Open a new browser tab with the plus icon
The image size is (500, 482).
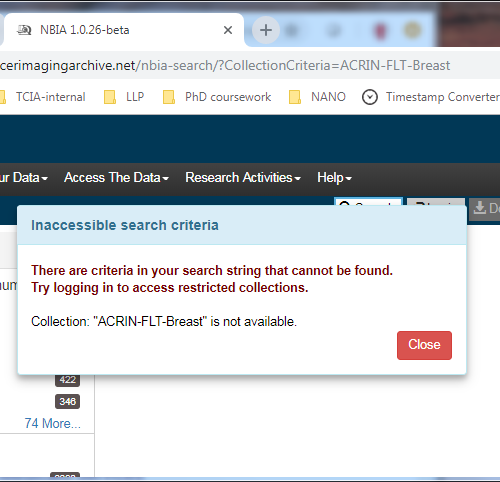click(266, 30)
